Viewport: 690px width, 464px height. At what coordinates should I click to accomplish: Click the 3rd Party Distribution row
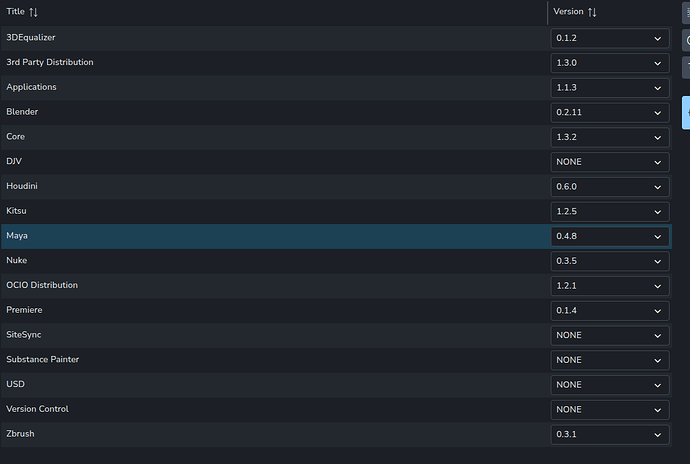point(336,63)
